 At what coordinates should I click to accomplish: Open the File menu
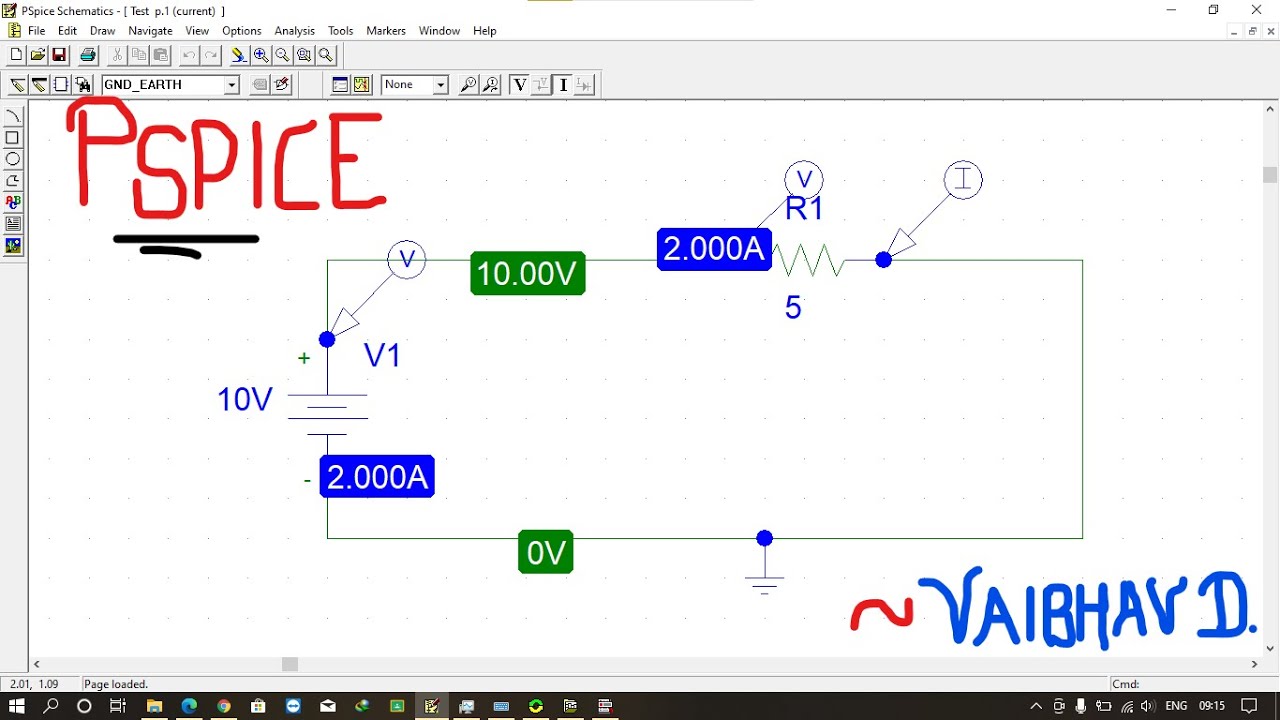(37, 31)
